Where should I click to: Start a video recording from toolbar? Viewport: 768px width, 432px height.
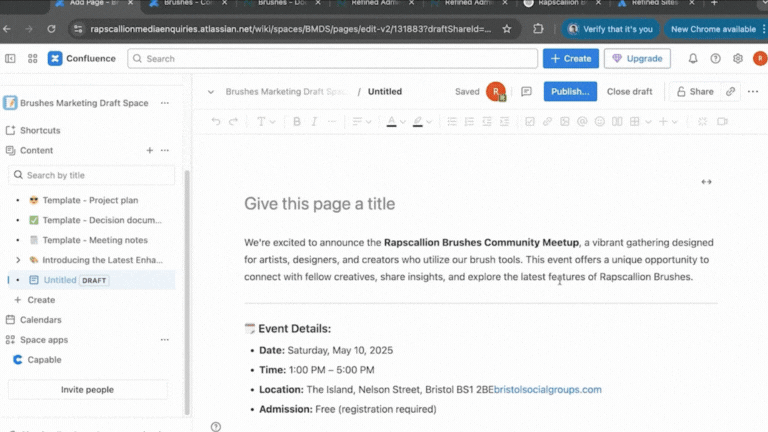[722, 121]
